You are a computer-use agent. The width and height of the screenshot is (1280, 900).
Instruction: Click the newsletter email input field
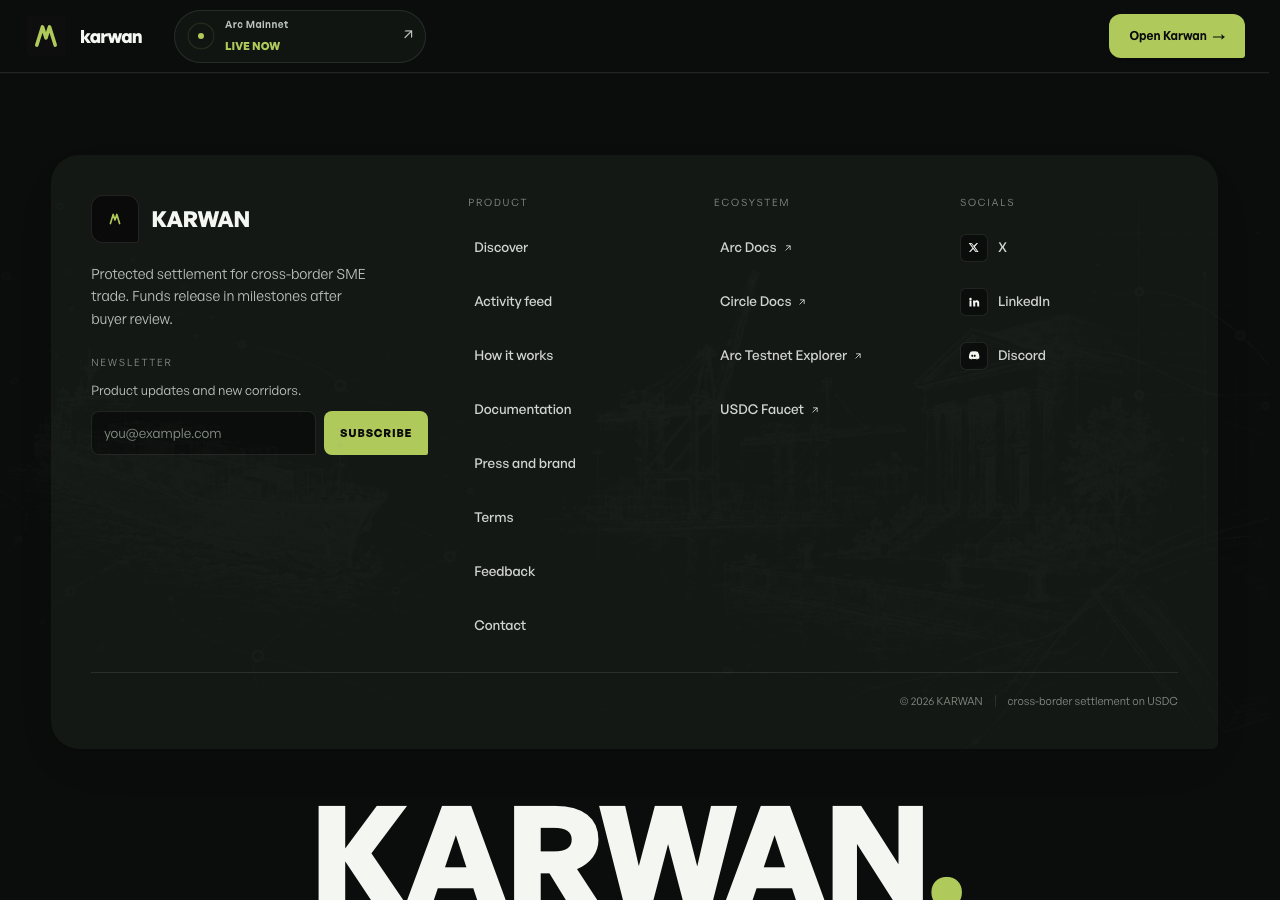[x=204, y=433]
